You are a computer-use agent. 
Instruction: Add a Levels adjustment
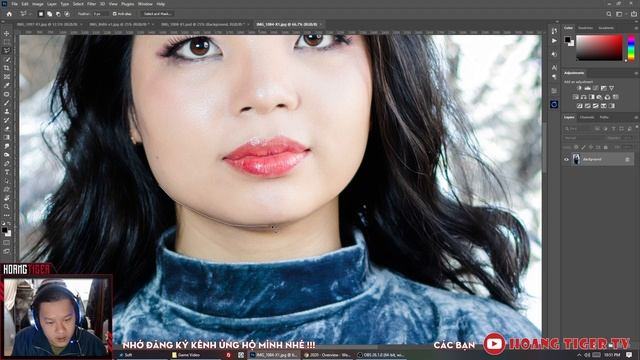tap(587, 88)
